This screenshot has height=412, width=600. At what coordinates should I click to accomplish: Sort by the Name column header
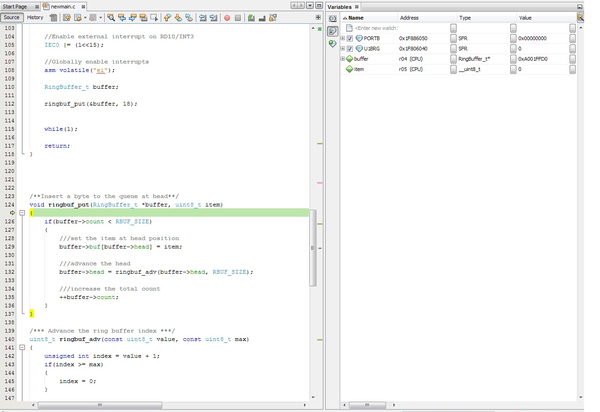tap(369, 18)
